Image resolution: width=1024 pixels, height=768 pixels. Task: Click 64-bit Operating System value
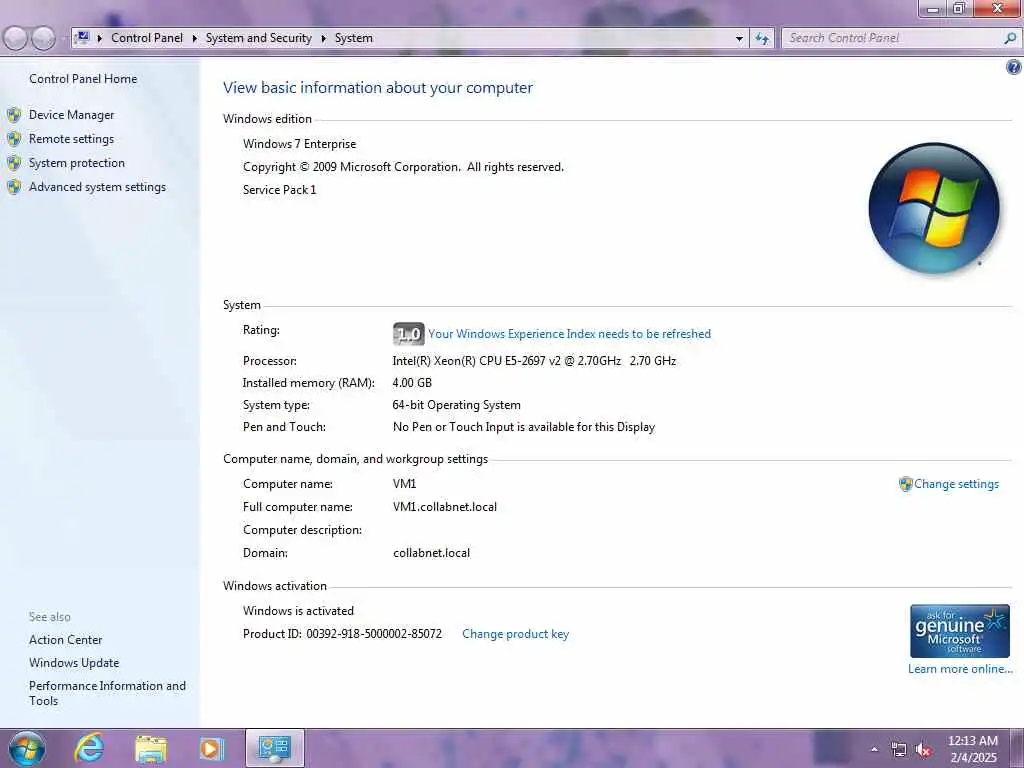coord(456,405)
